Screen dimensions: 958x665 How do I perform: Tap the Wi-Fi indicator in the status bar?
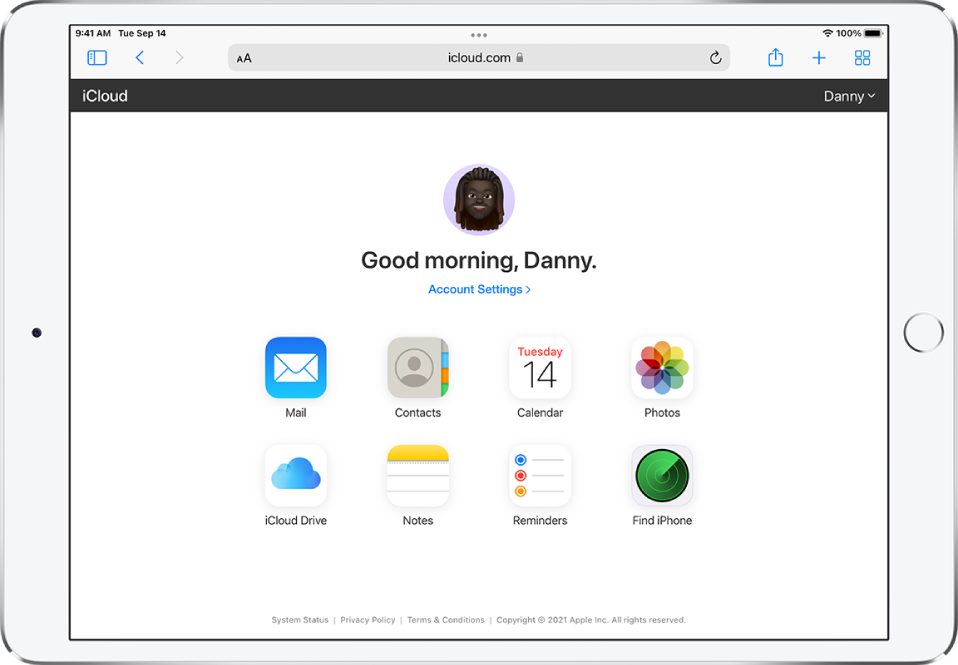click(828, 33)
